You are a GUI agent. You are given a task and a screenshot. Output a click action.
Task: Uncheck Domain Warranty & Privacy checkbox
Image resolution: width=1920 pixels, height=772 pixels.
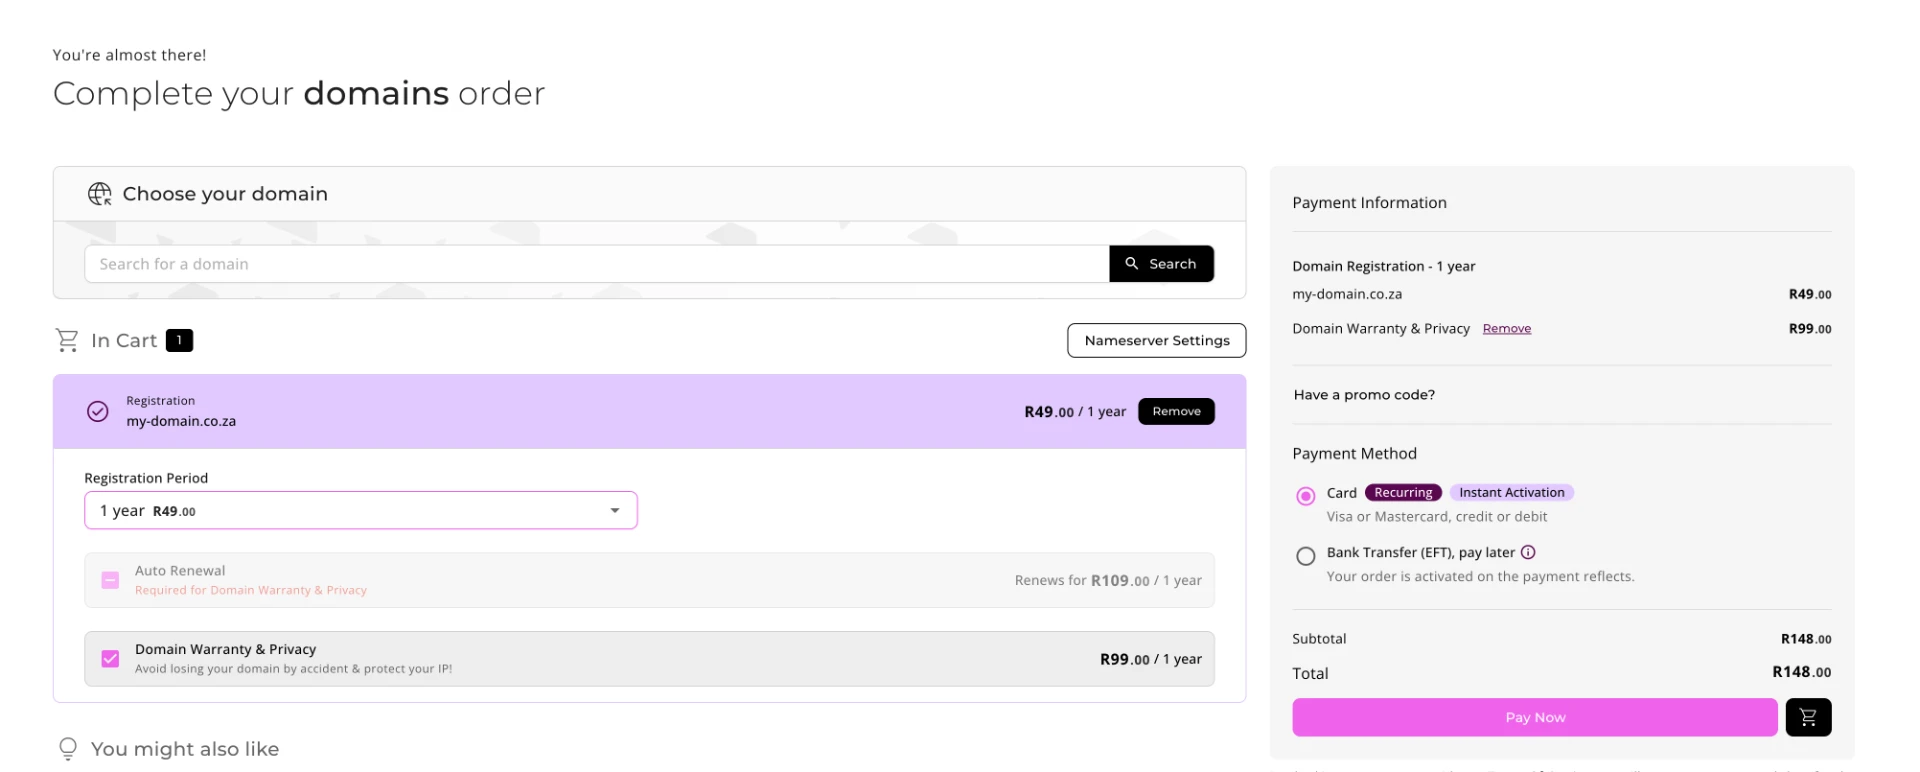[x=111, y=659]
